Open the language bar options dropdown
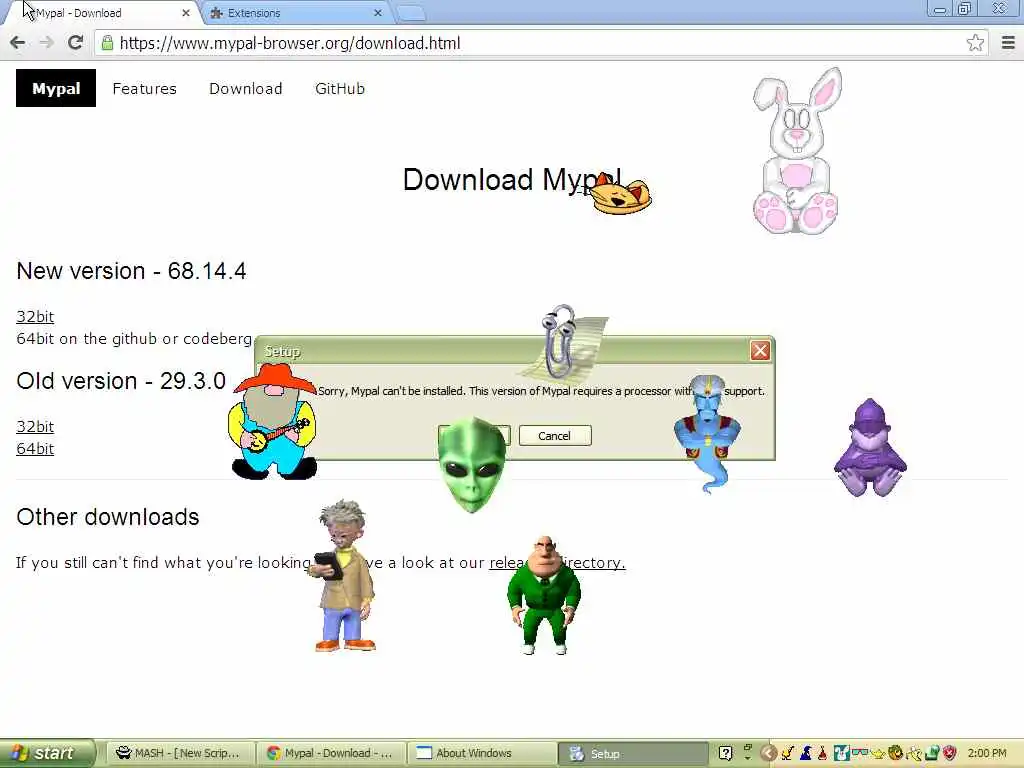Image resolution: width=1024 pixels, height=768 pixels. 748,758
